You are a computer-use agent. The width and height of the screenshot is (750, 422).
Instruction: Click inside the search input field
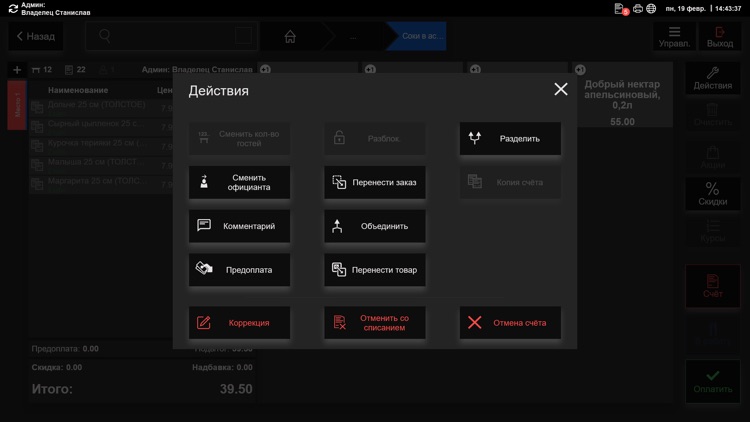(x=171, y=36)
